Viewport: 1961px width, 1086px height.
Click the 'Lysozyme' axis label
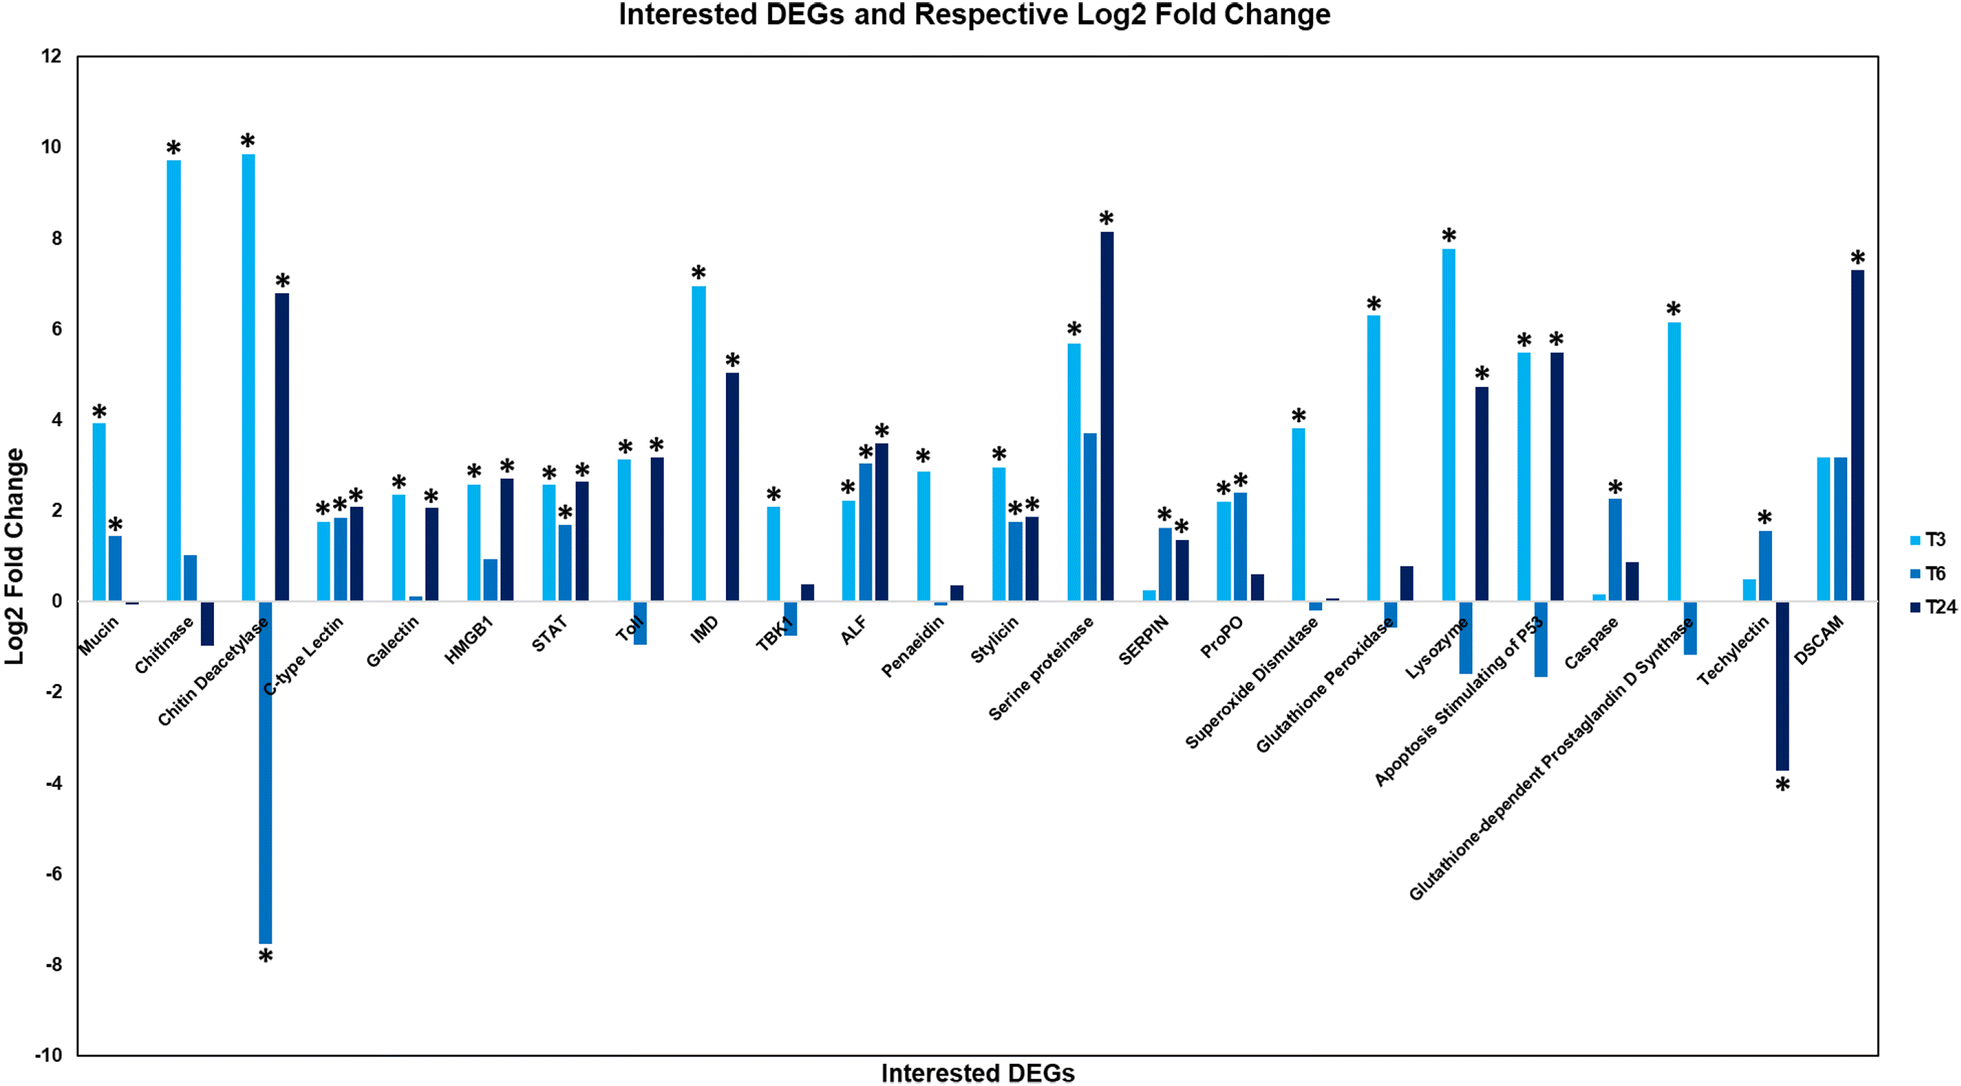click(x=1437, y=648)
